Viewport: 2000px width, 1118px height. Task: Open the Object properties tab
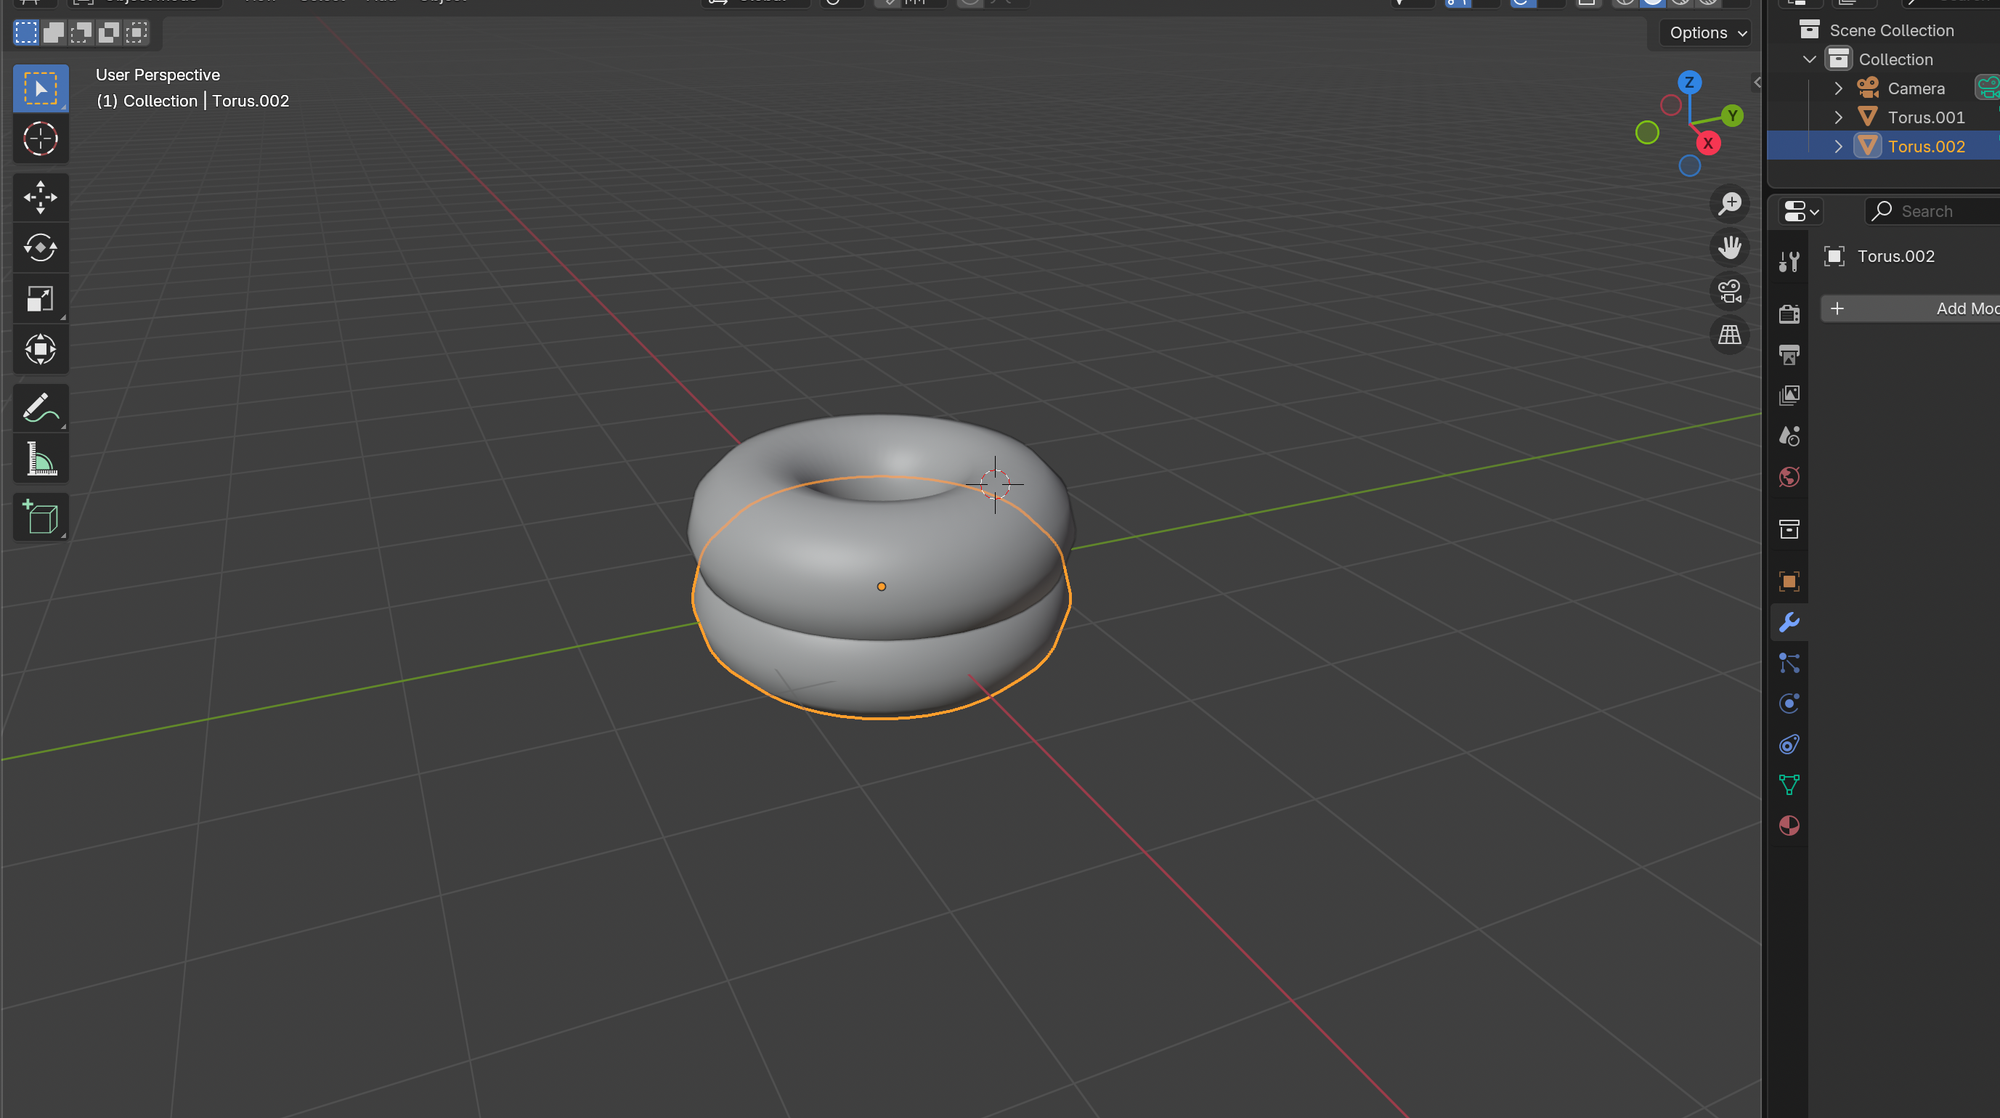point(1789,581)
